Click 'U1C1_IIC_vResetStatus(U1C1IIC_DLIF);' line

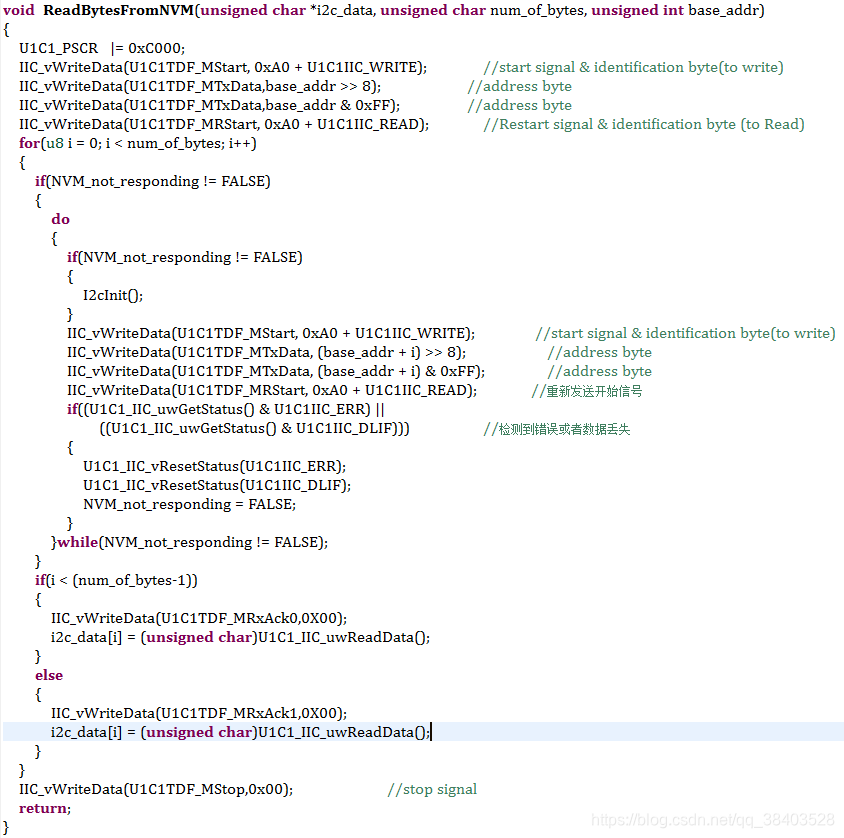[x=217, y=485]
